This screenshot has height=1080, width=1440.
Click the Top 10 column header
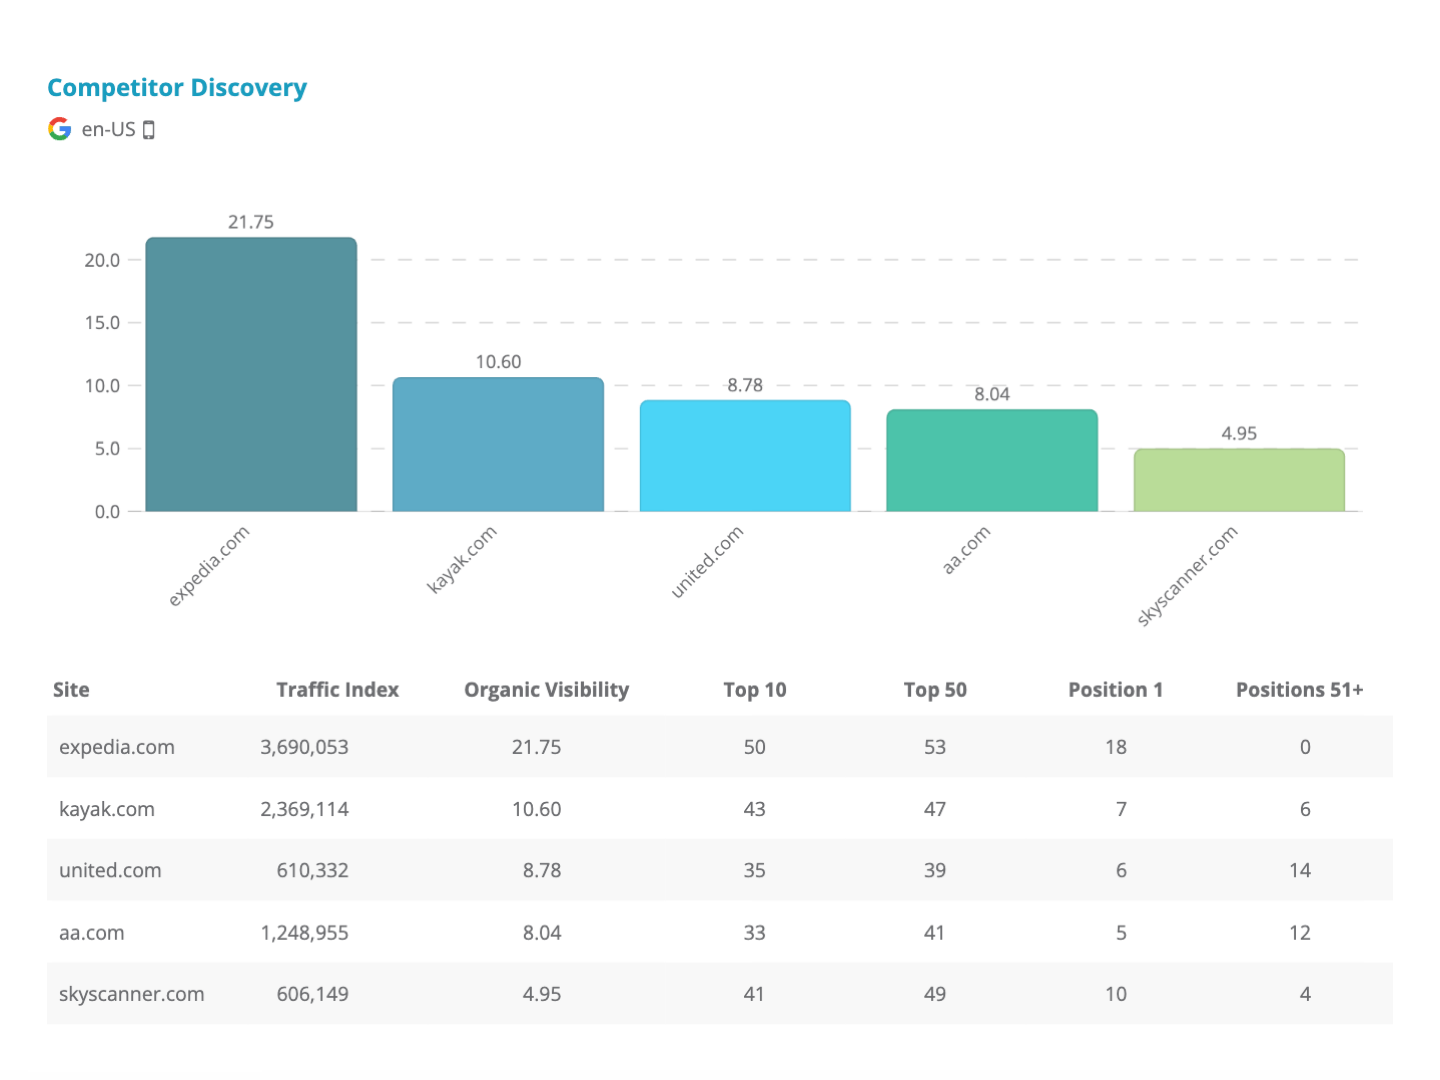point(755,690)
